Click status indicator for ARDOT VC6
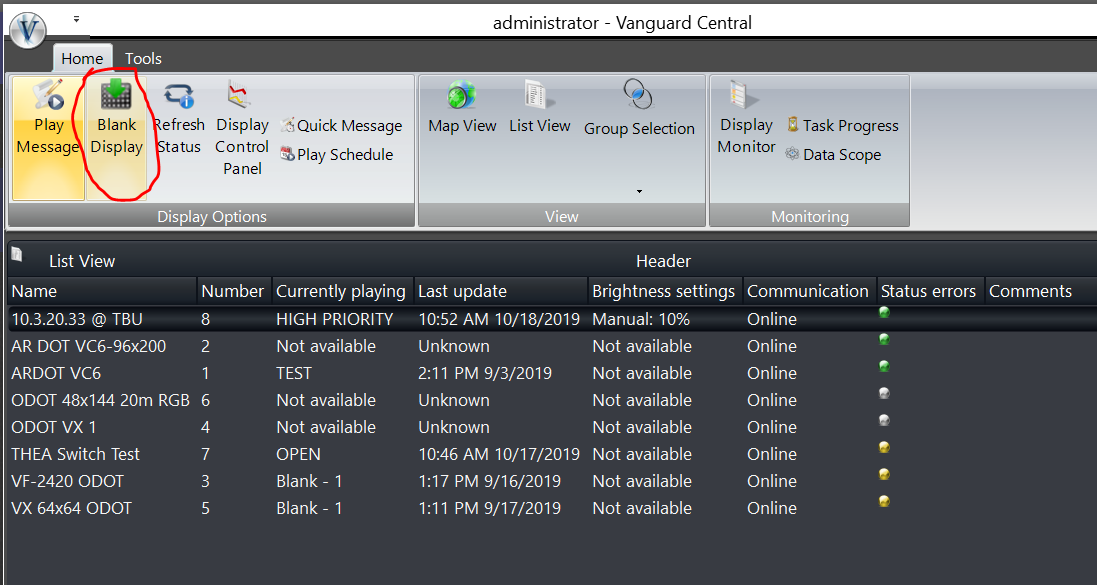 pyautogui.click(x=884, y=367)
